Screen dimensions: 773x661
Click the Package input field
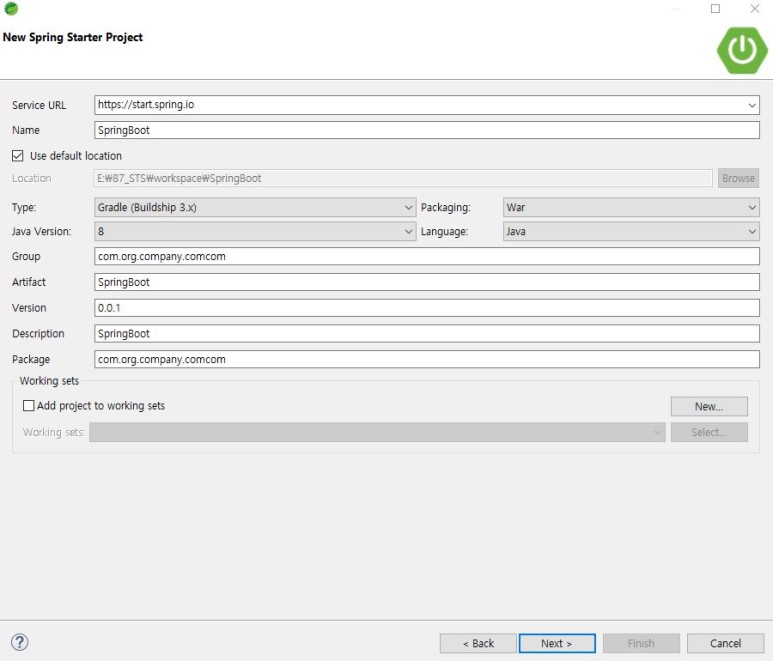(x=426, y=359)
